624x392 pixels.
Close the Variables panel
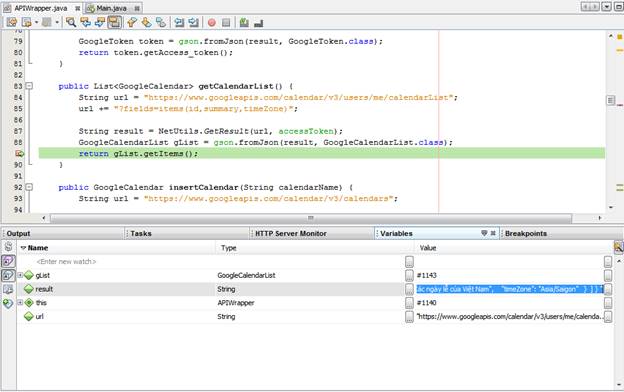493,233
